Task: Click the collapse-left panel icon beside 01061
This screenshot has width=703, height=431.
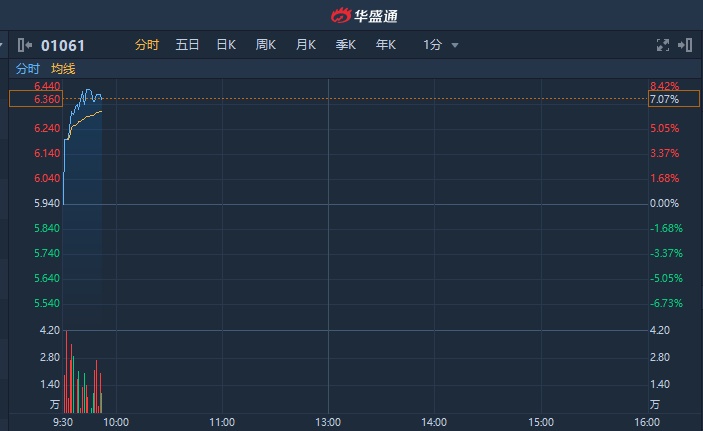Action: tap(26, 45)
